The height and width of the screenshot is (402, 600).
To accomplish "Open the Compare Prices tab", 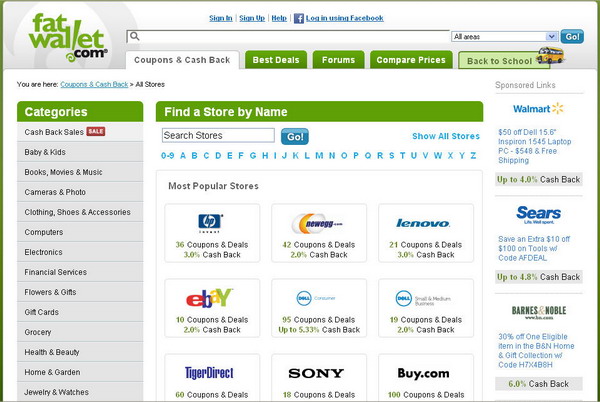I will click(x=411, y=60).
